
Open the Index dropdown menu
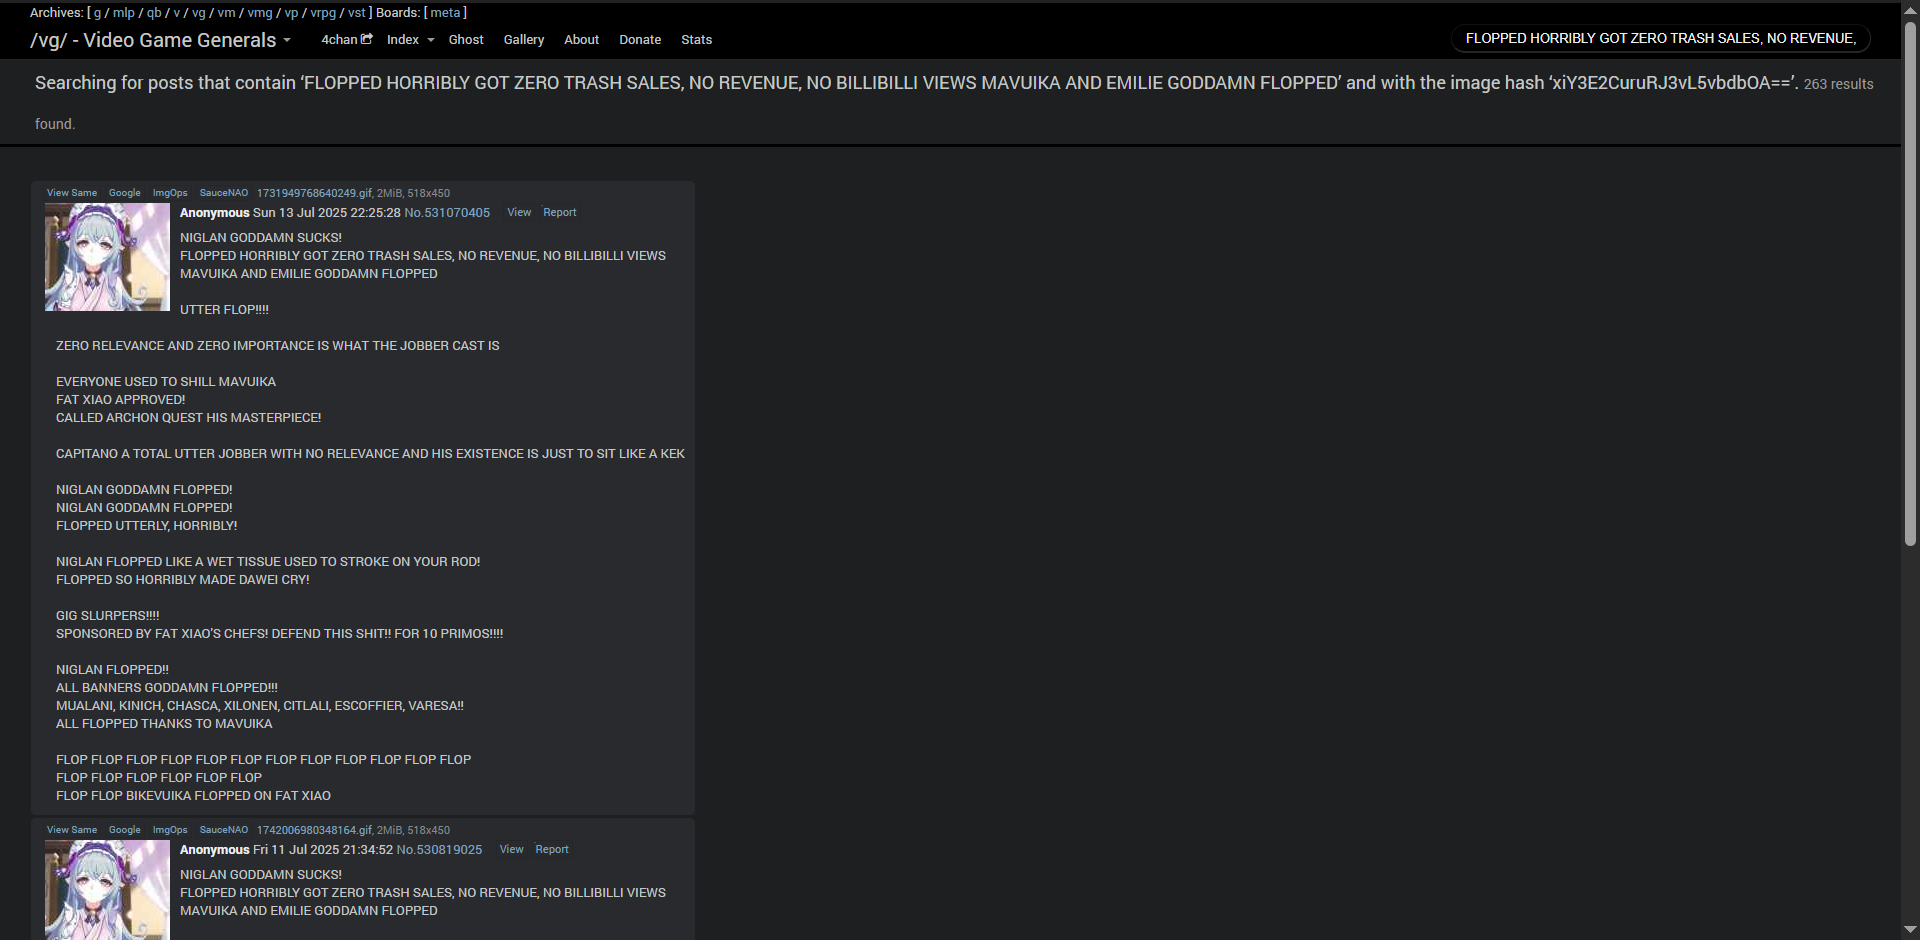[x=410, y=40]
